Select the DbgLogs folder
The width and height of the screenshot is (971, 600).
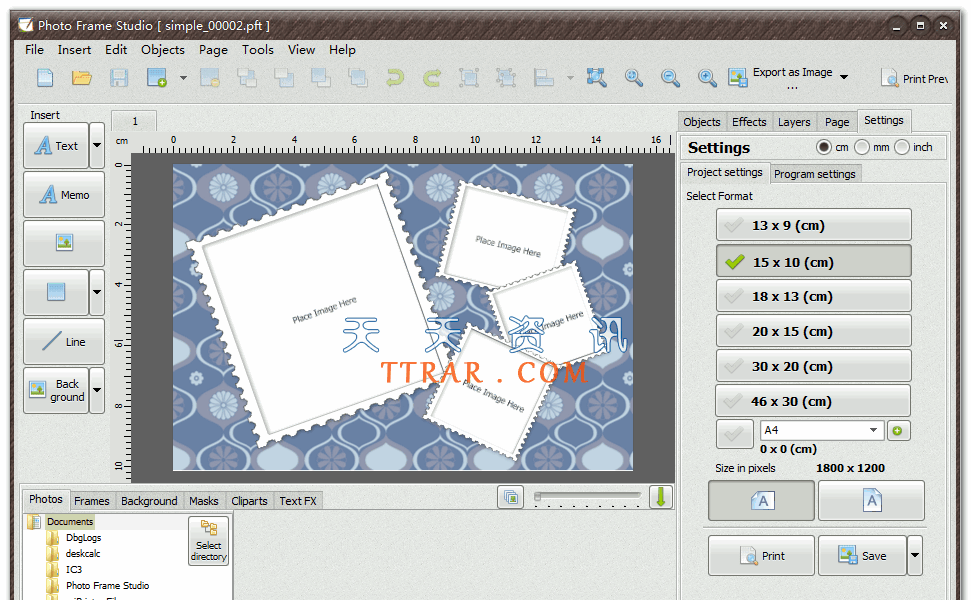click(83, 537)
